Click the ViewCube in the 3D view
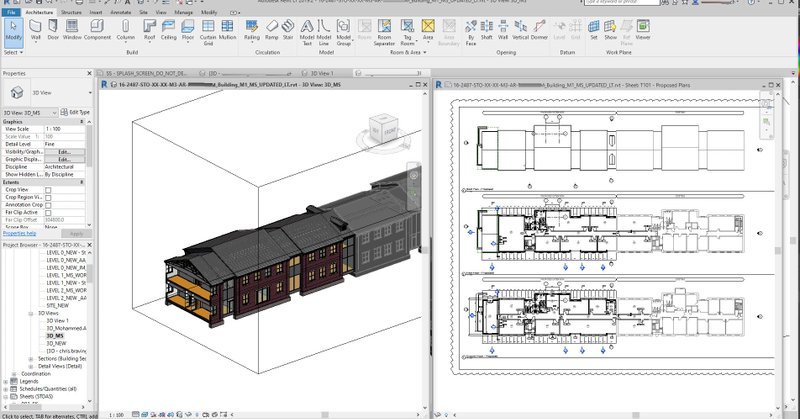 point(383,130)
